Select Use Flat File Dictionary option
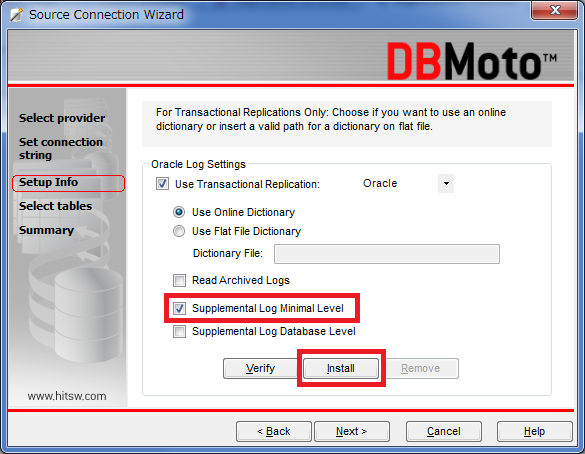This screenshot has width=585, height=454. coord(179,231)
